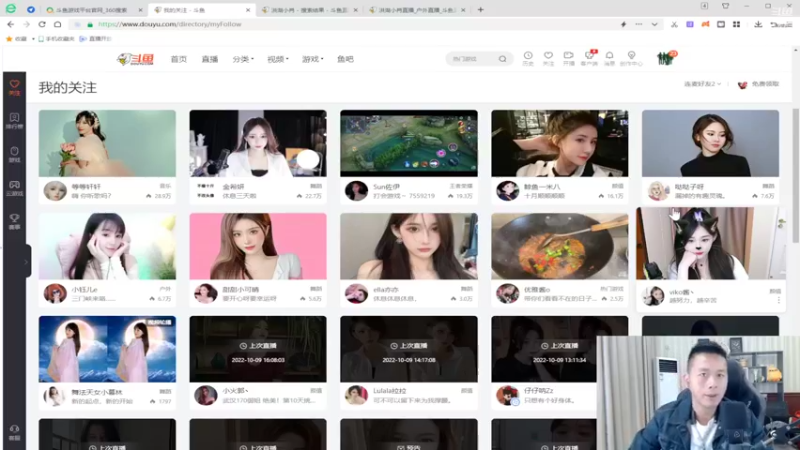Open Lulala拉拉 last broadcast 14:17:08 card

point(409,349)
